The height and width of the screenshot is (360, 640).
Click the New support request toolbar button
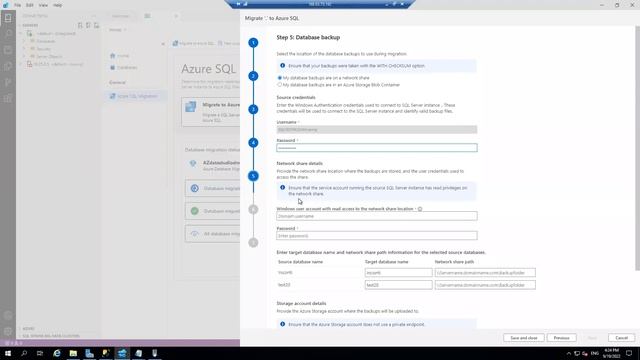coord(229,43)
